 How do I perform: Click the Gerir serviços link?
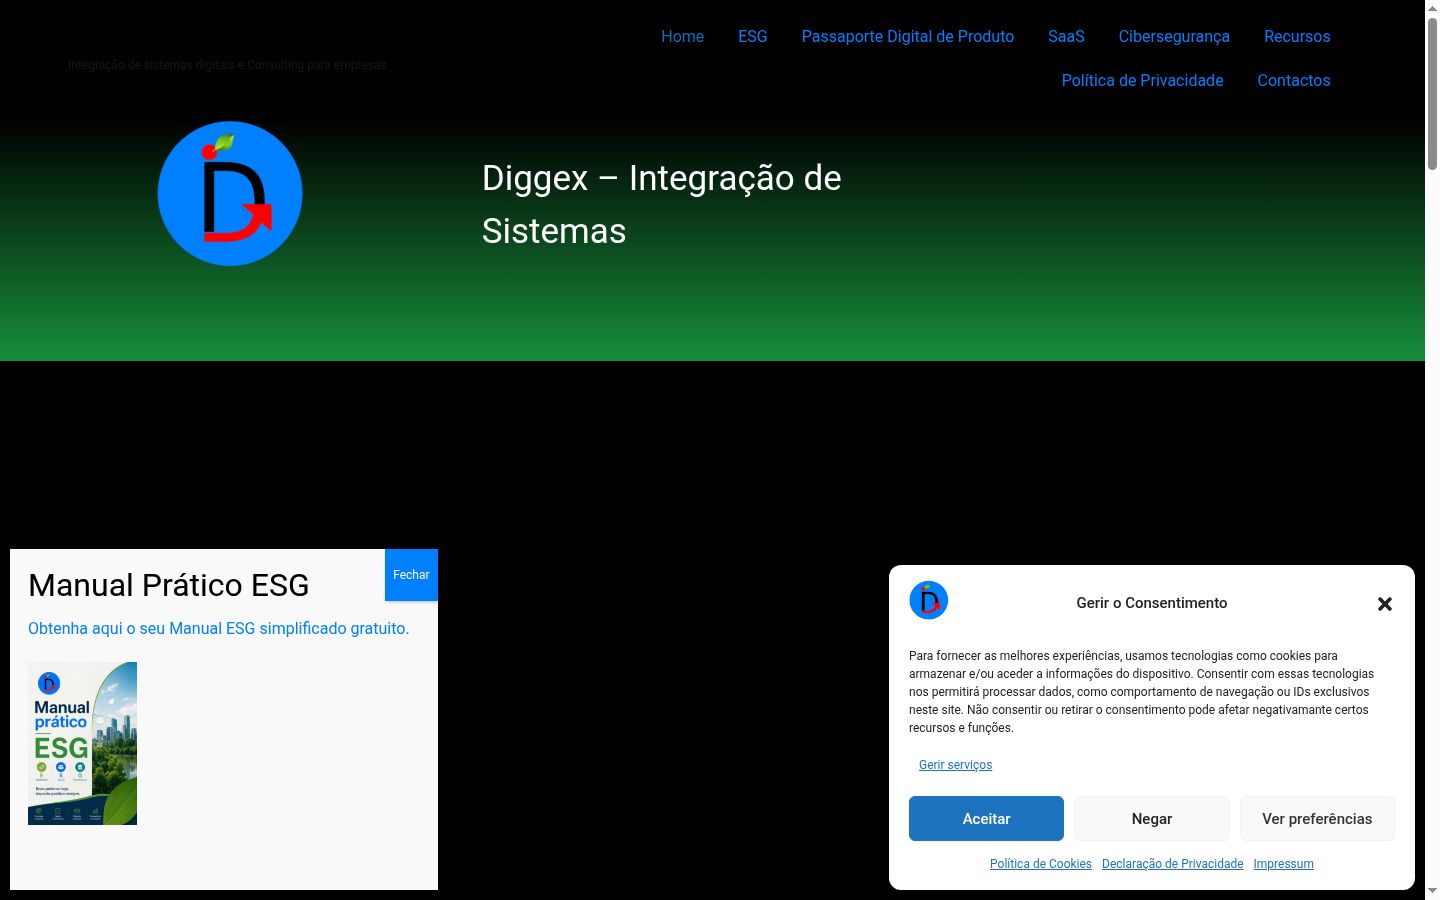pos(955,765)
